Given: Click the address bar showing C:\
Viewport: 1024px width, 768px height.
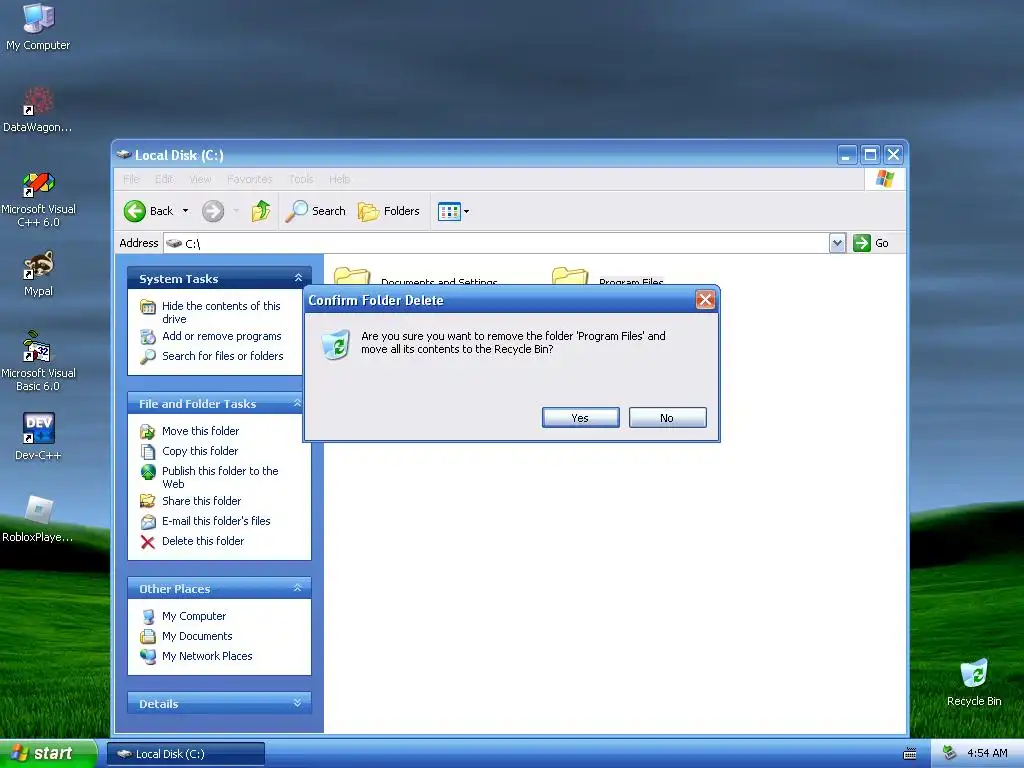Looking at the screenshot, I should [496, 243].
